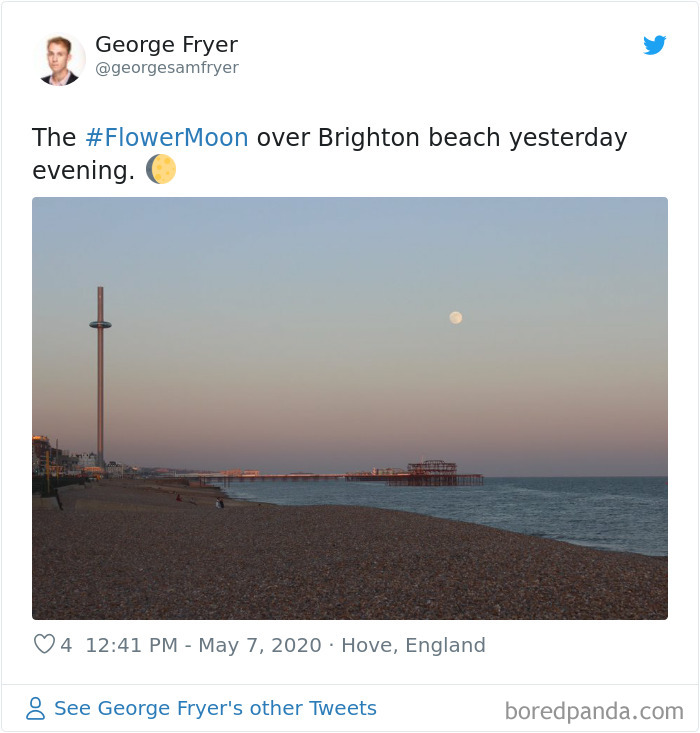
Task: Click the i360 tower in the photo
Action: pyautogui.click(x=100, y=374)
